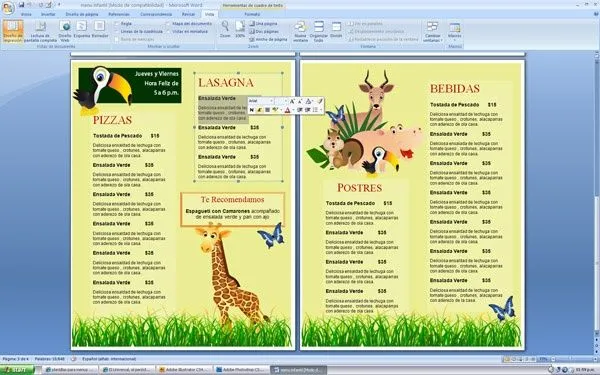Set zoom to 100%
Viewport: 600px width, 375px height.
click(x=240, y=29)
